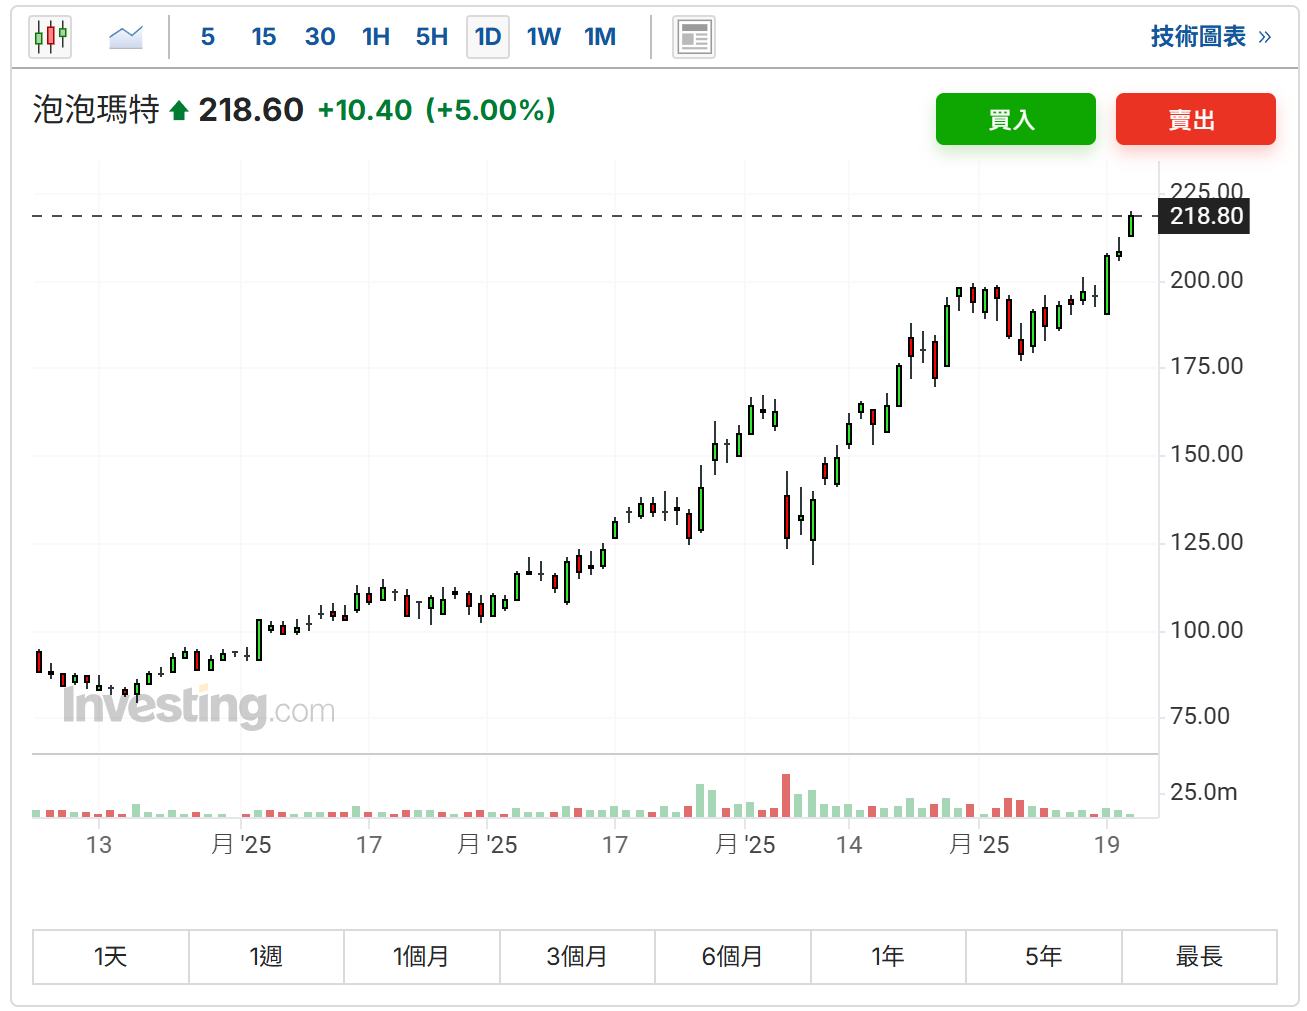This screenshot has height=1011, width=1307.
Task: Click the 泡泡瑪特 stock name
Action: [x=96, y=110]
